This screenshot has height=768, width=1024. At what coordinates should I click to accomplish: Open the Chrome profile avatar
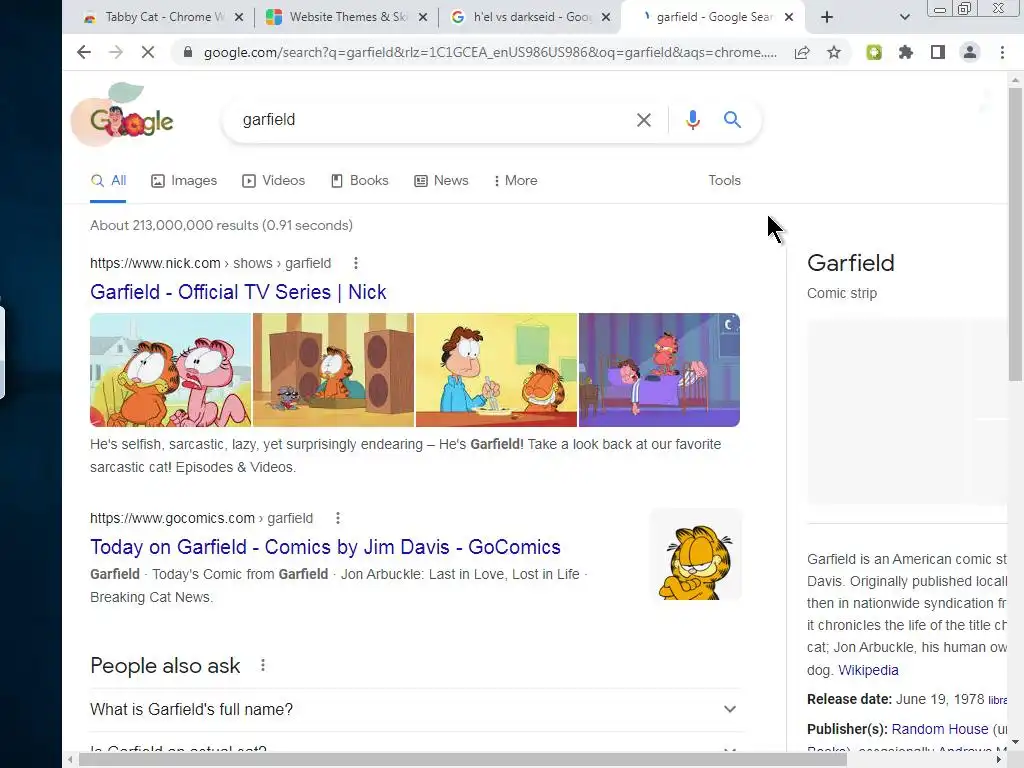[x=970, y=52]
